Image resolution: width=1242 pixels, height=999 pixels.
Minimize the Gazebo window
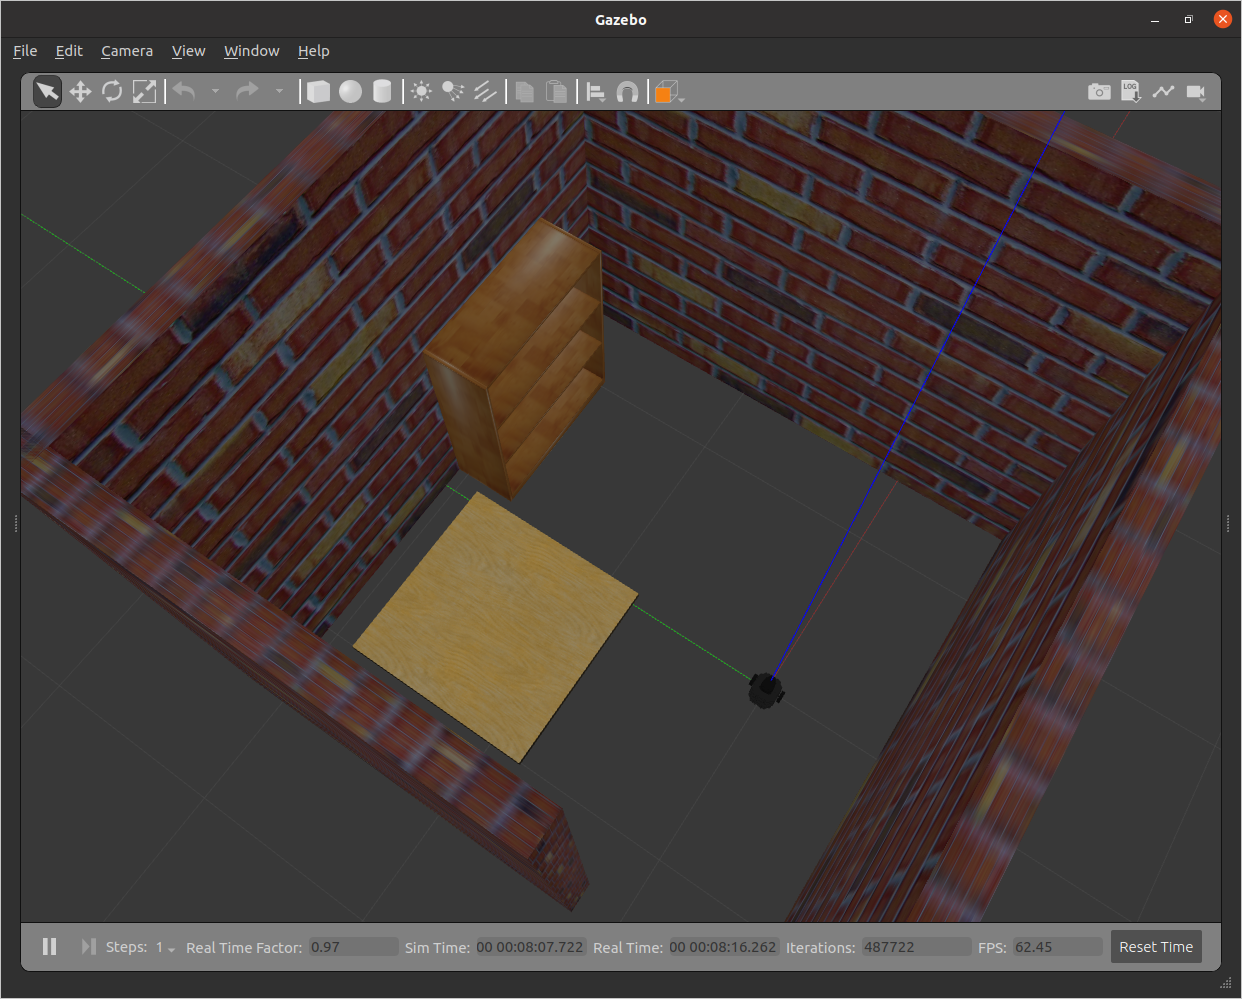point(1155,19)
